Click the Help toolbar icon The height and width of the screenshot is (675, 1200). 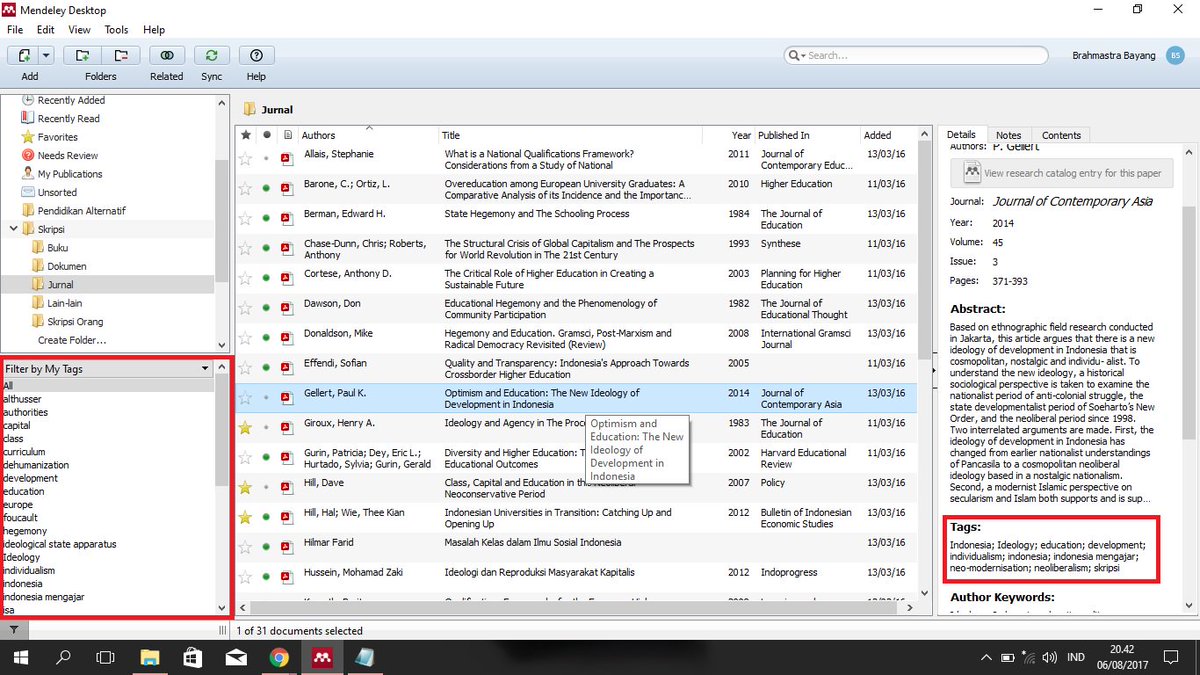tap(256, 56)
